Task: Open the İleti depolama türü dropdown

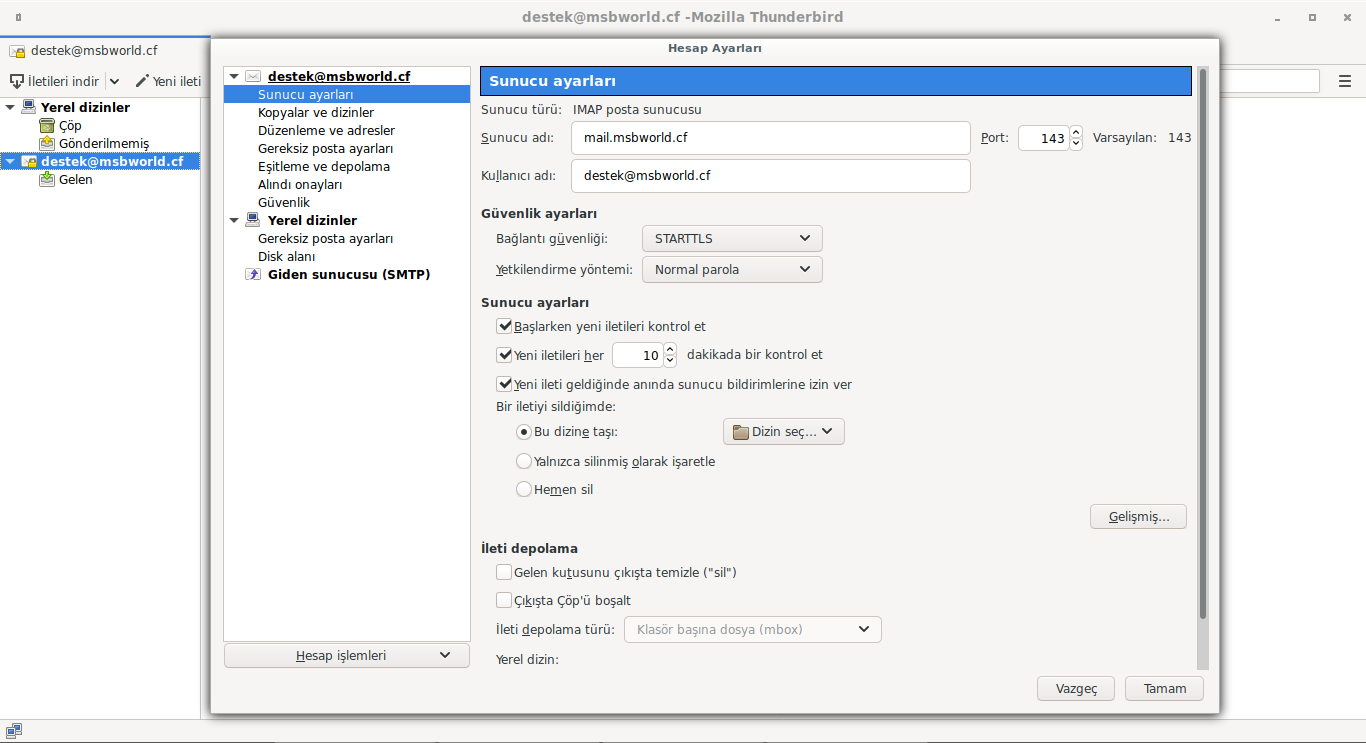Action: [753, 630]
